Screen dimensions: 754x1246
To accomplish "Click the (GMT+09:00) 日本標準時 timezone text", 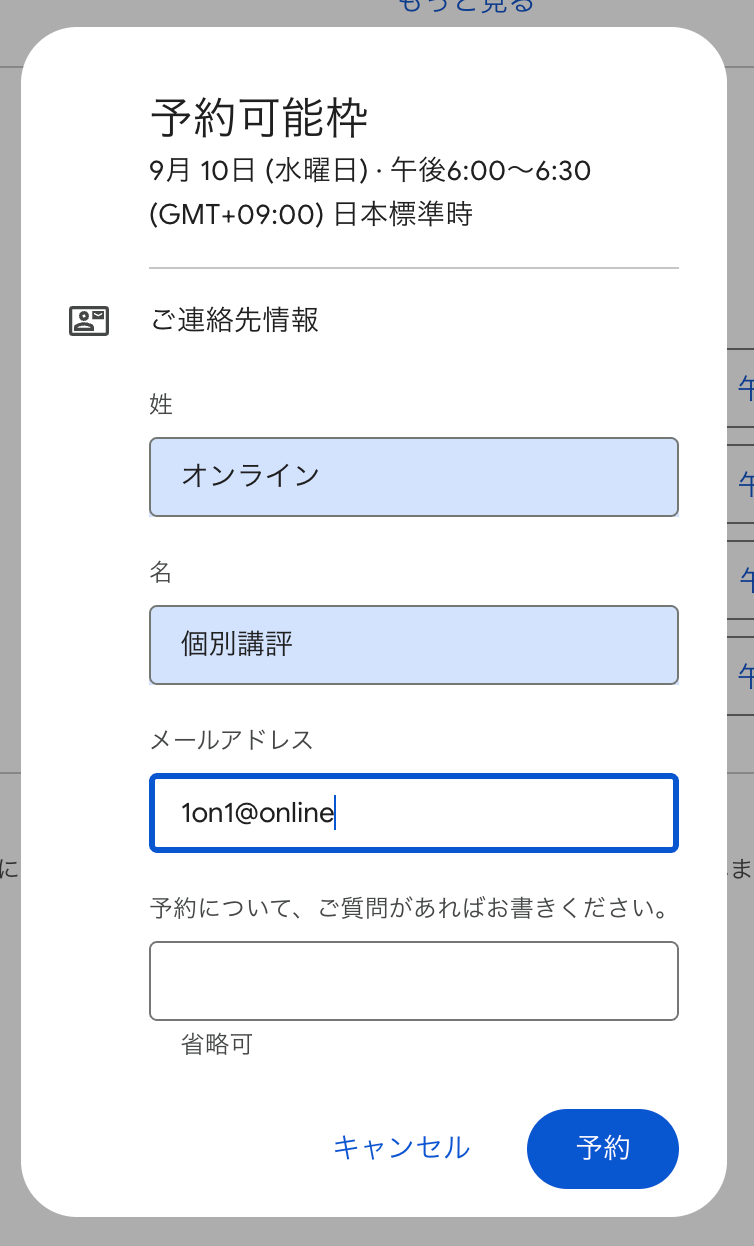I will point(310,214).
